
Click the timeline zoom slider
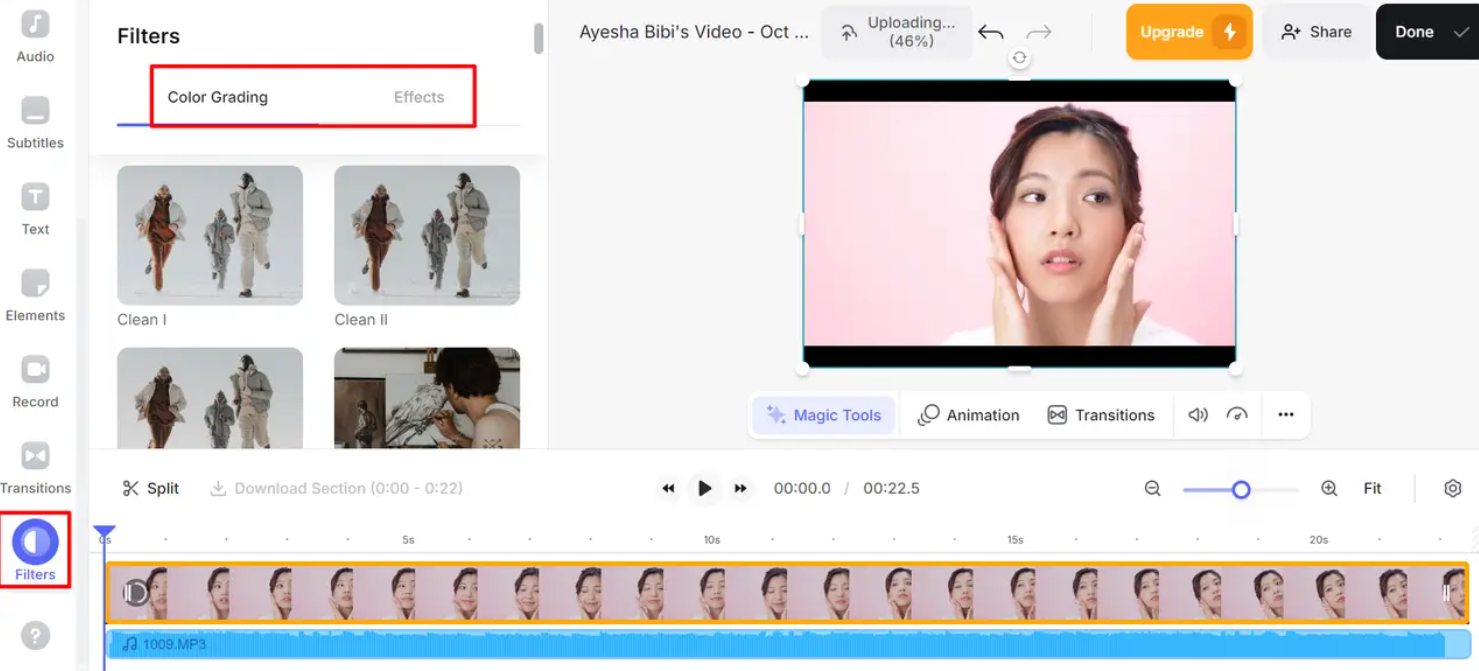1240,489
